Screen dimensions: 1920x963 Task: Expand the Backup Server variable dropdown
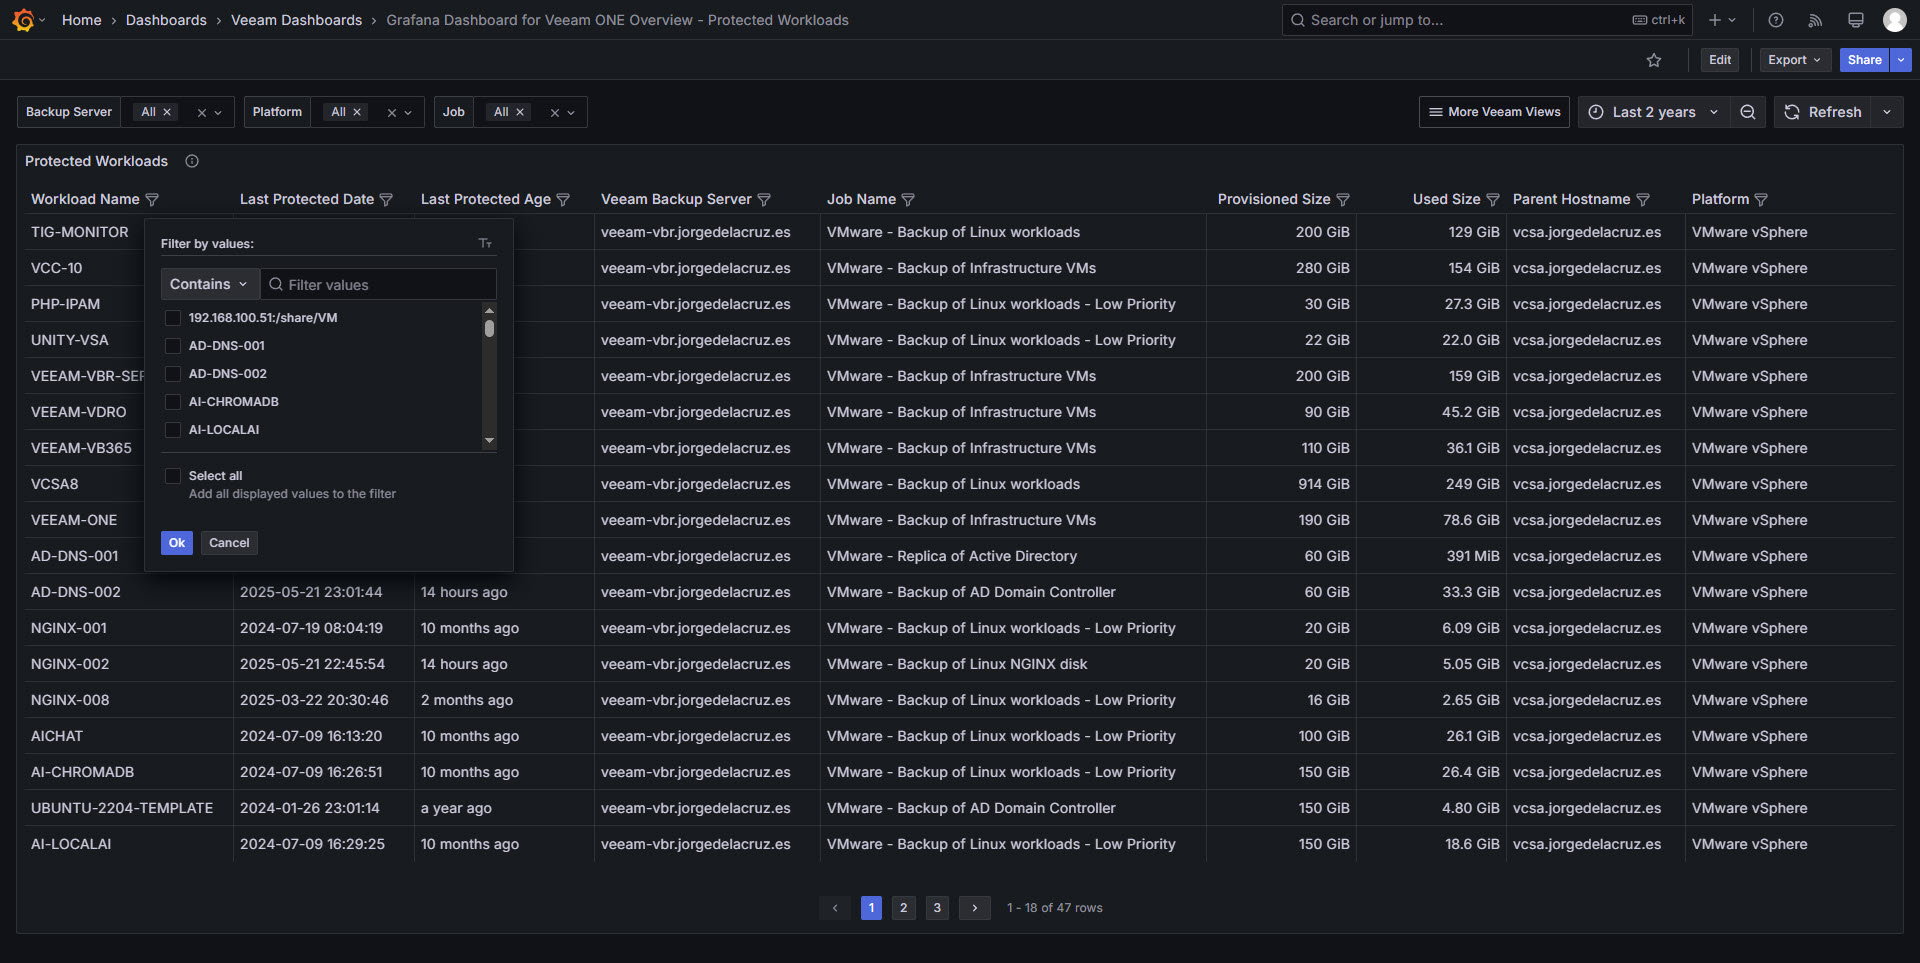[218, 113]
